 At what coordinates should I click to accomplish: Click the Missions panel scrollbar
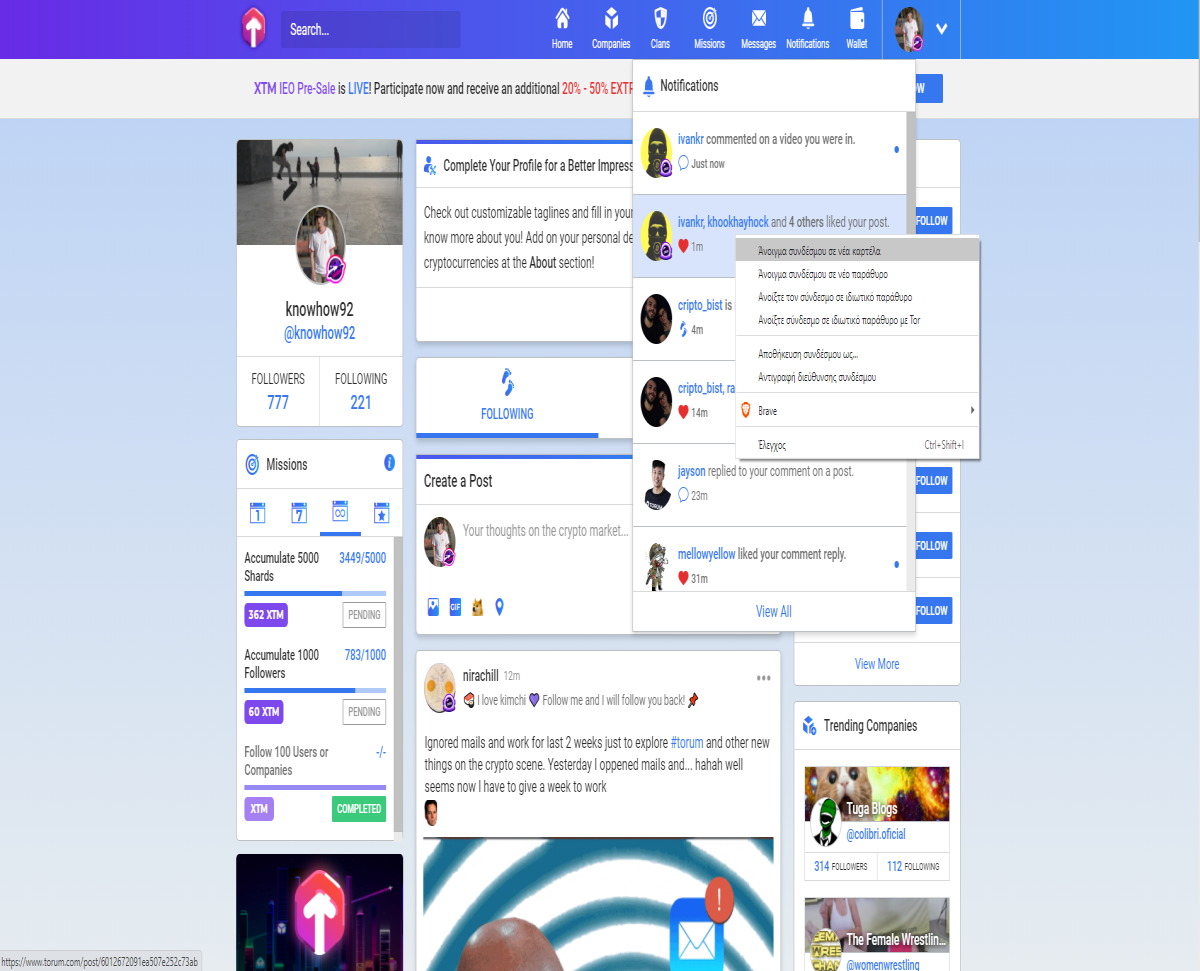[x=398, y=685]
